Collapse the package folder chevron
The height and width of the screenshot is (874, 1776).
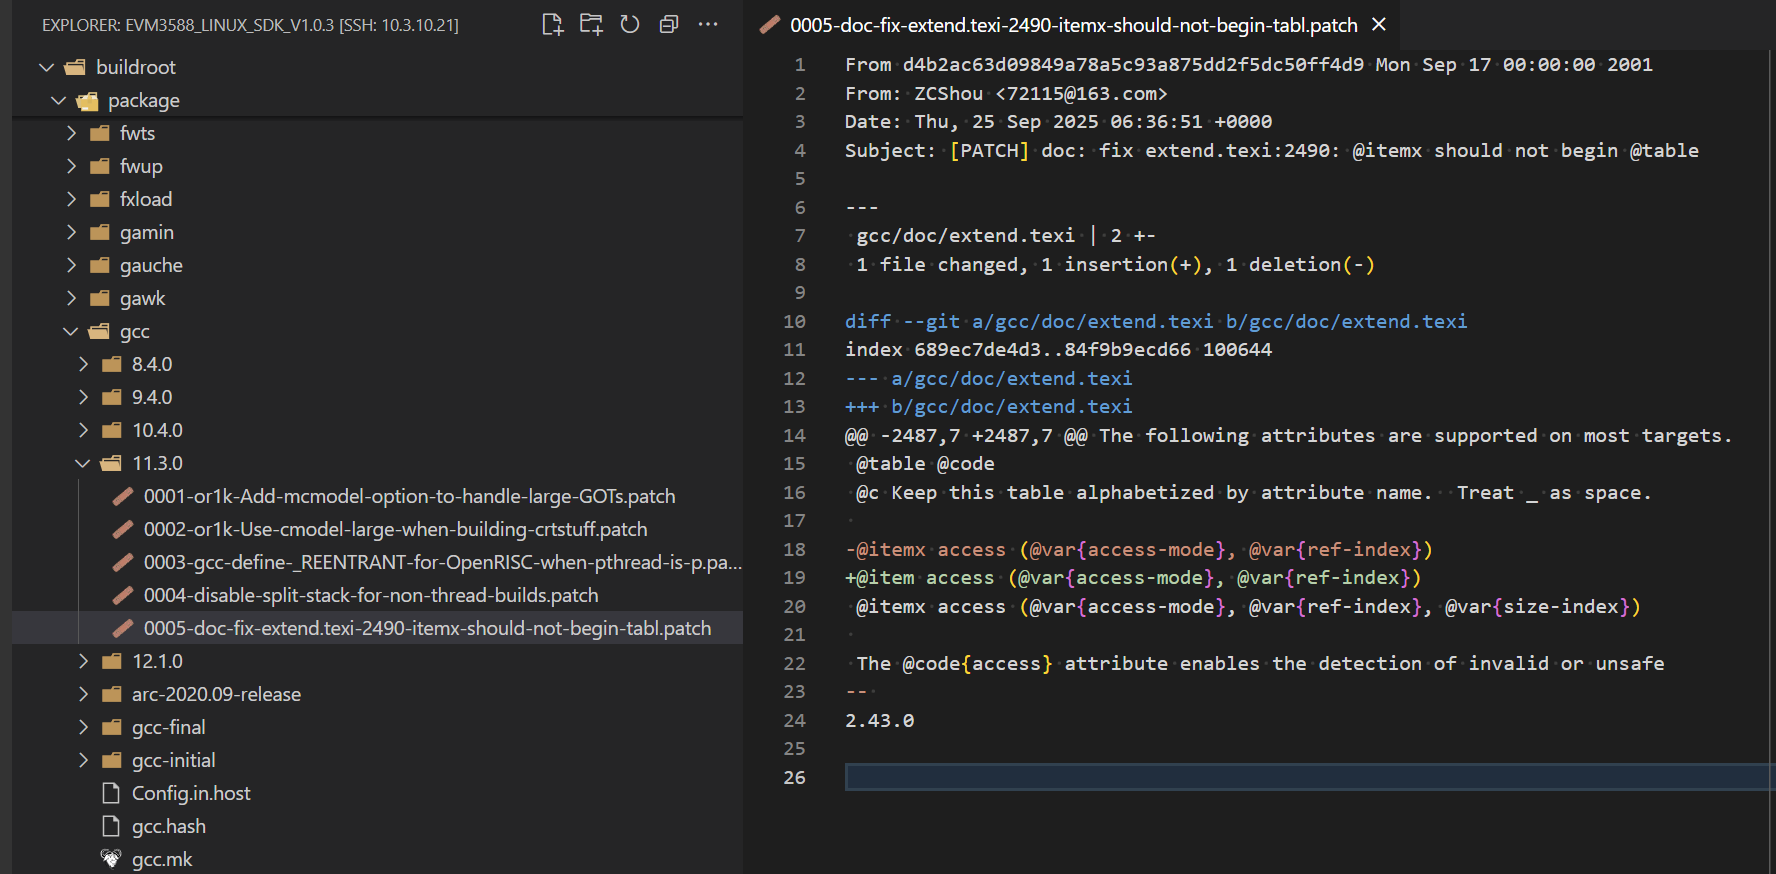tap(58, 100)
